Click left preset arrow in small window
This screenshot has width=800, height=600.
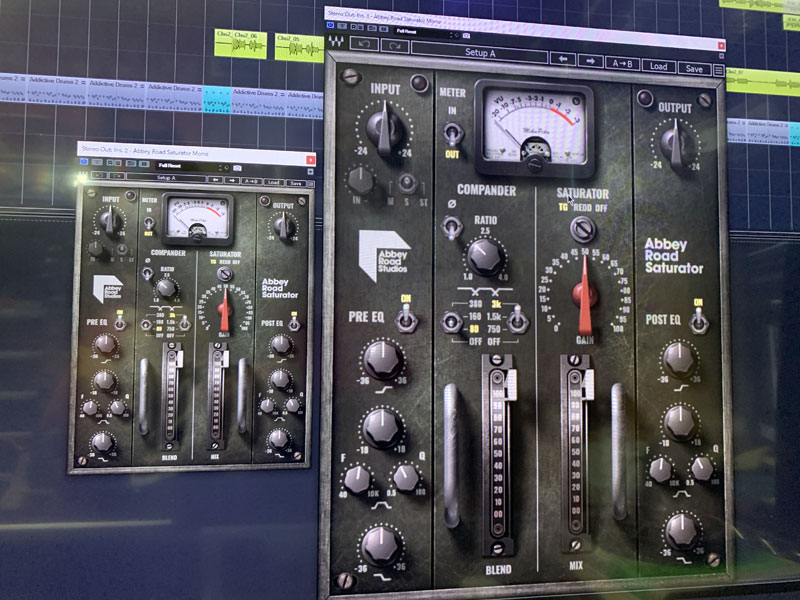pyautogui.click(x=215, y=180)
